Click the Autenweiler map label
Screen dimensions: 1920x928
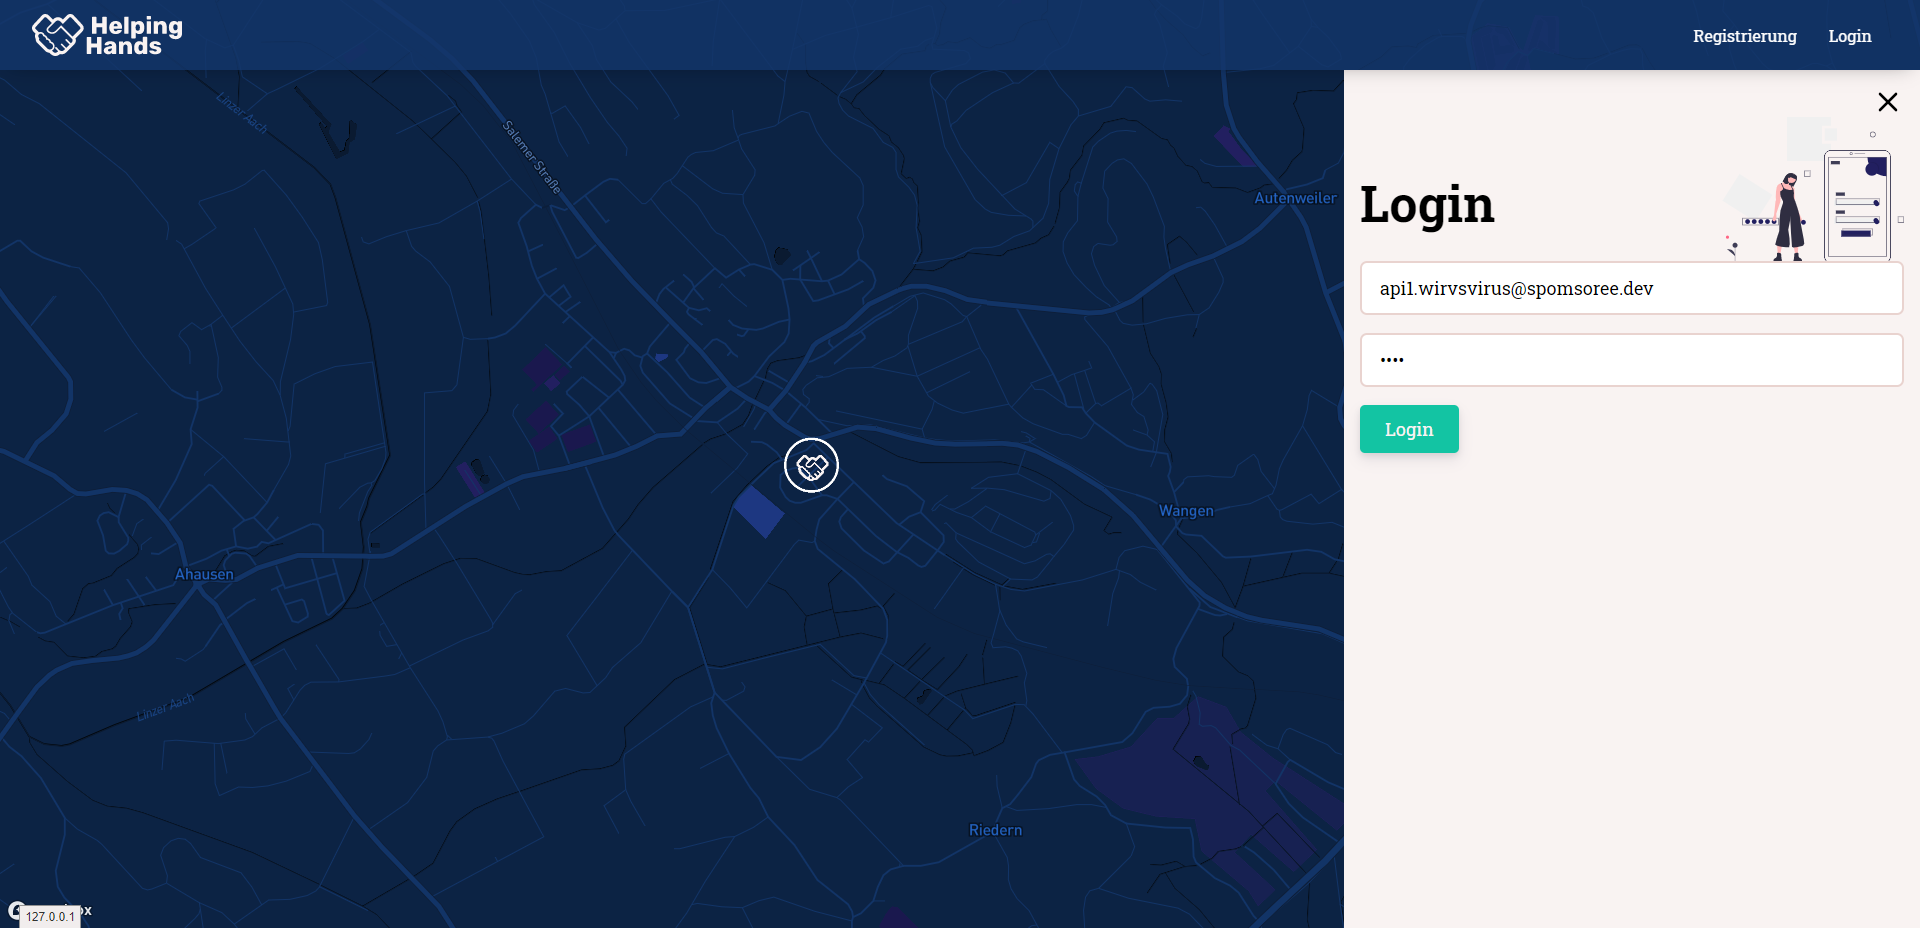tap(1295, 198)
